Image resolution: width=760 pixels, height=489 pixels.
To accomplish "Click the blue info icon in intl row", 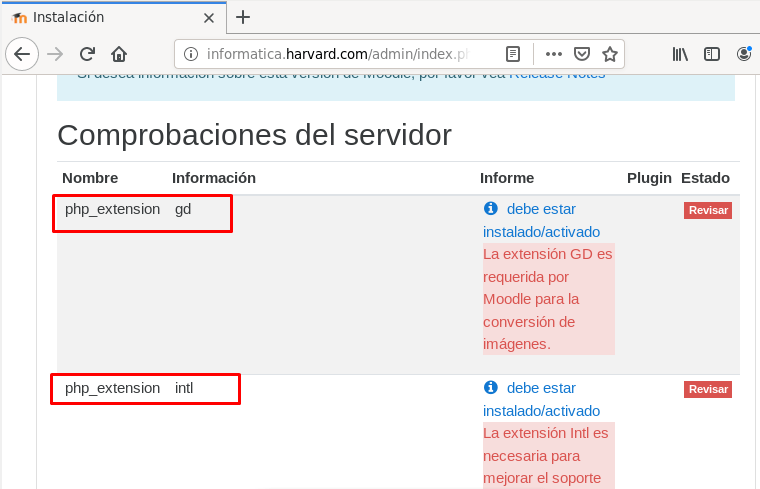I will 490,387.
